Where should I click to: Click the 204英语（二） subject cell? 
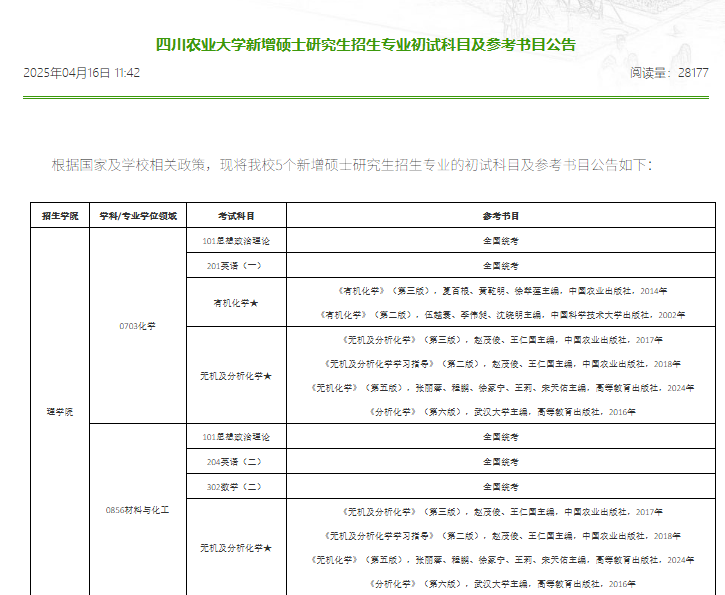click(236, 462)
